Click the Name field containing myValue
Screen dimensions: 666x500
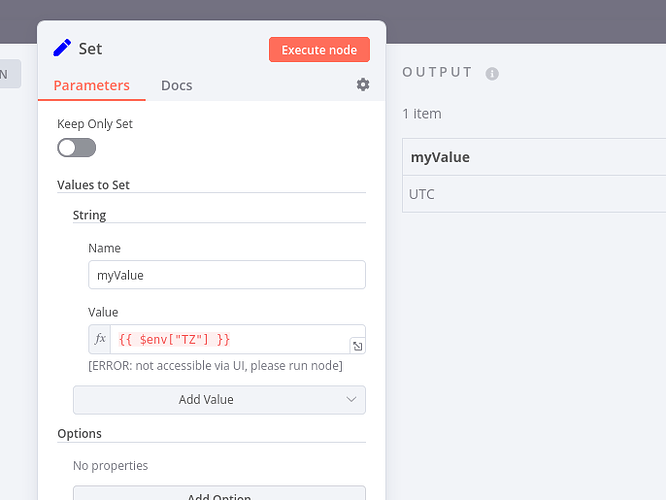(227, 275)
